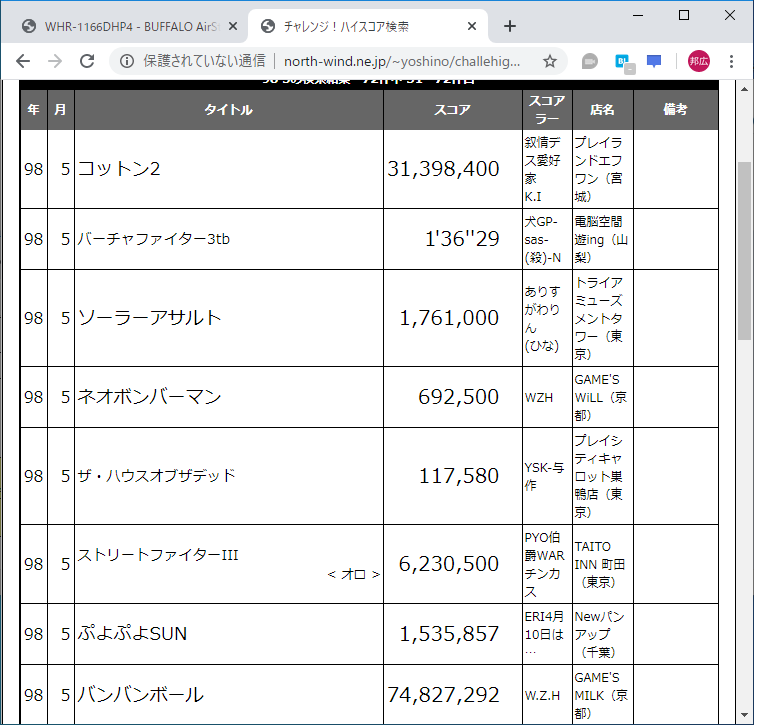780x725 pixels.
Task: Select the title コットン2
Action: tap(119, 169)
